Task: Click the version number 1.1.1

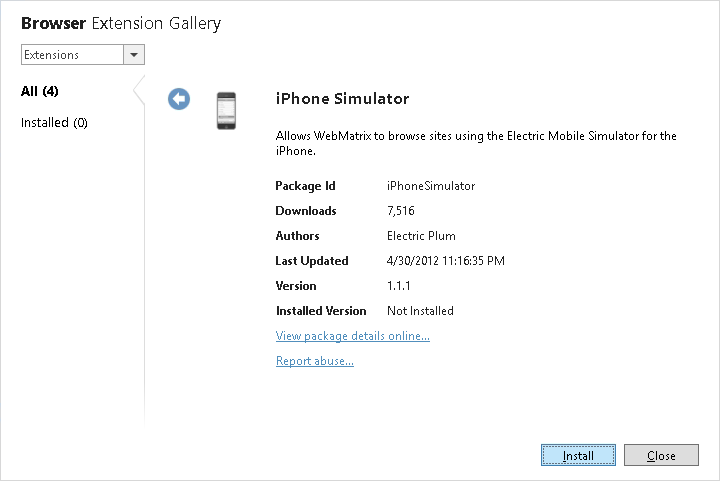Action: (399, 286)
